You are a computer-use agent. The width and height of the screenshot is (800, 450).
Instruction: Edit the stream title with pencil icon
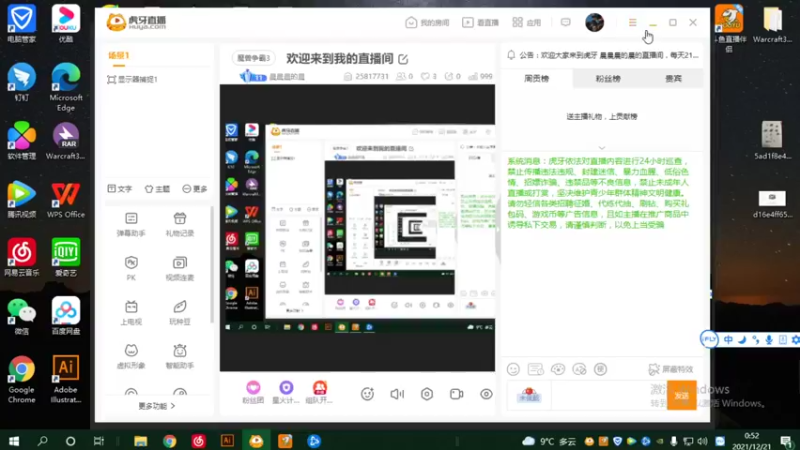pos(403,59)
